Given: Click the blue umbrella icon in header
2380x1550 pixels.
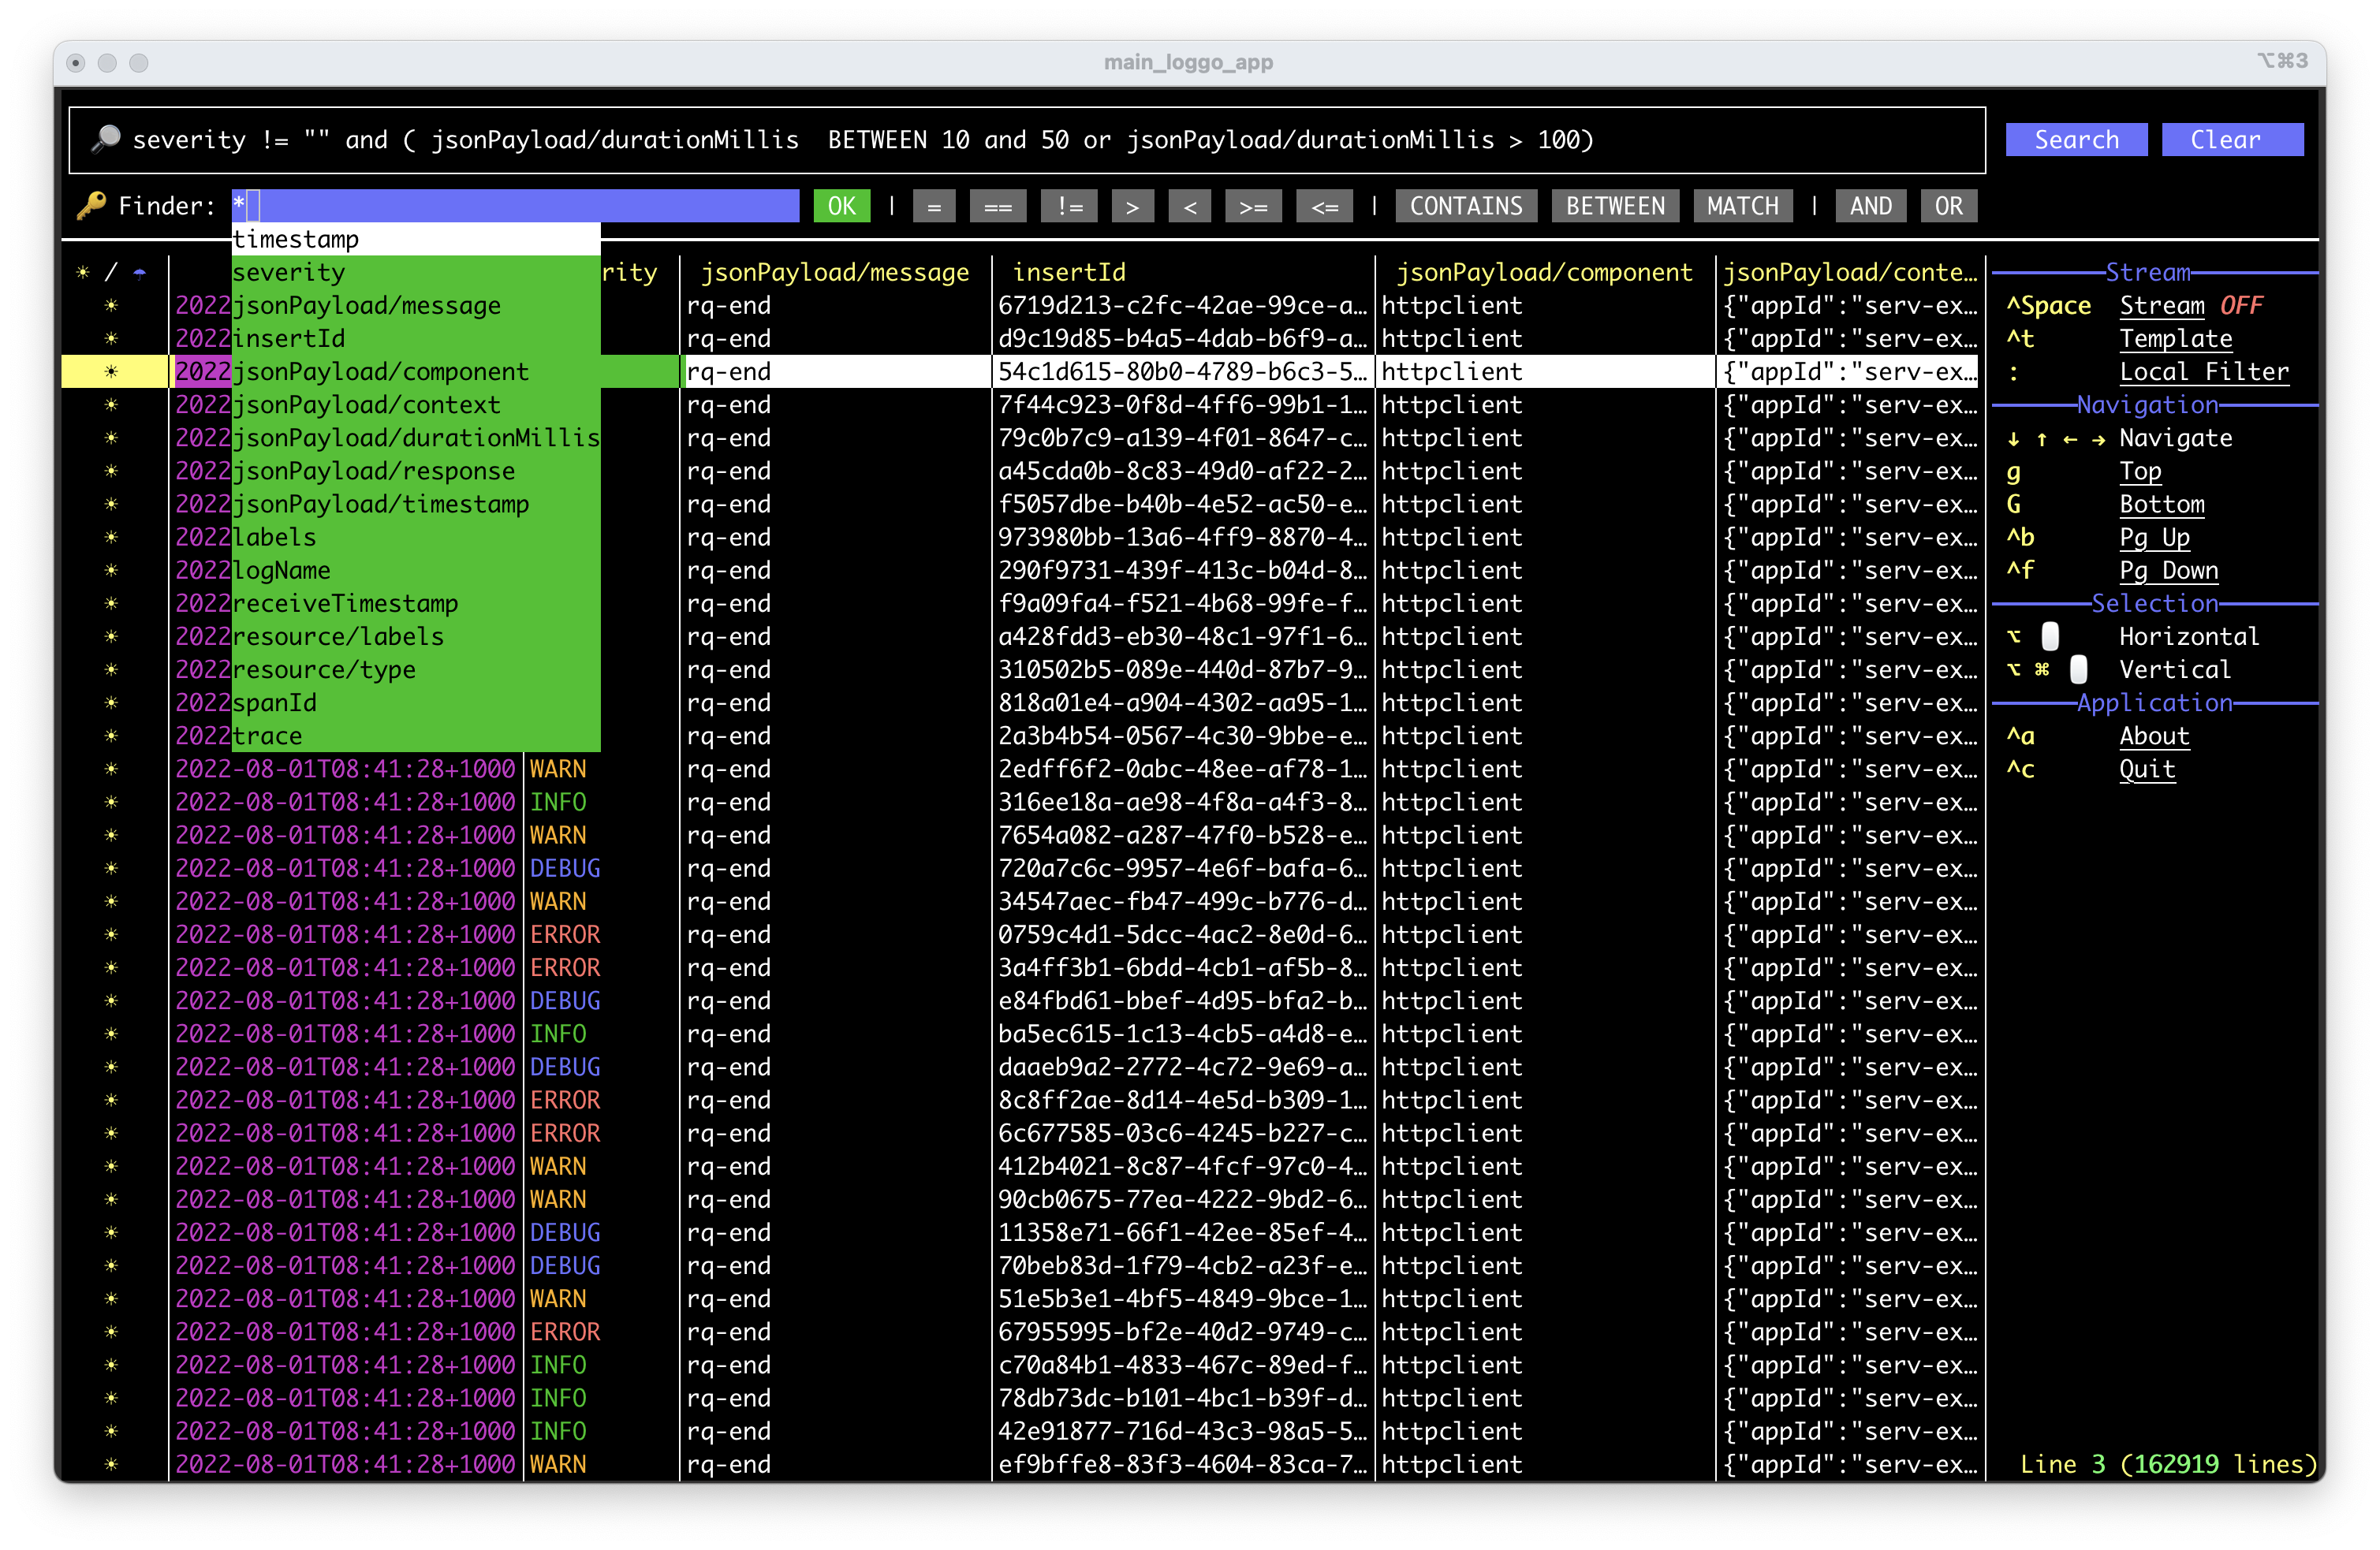Looking at the screenshot, I should pyautogui.click(x=139, y=272).
